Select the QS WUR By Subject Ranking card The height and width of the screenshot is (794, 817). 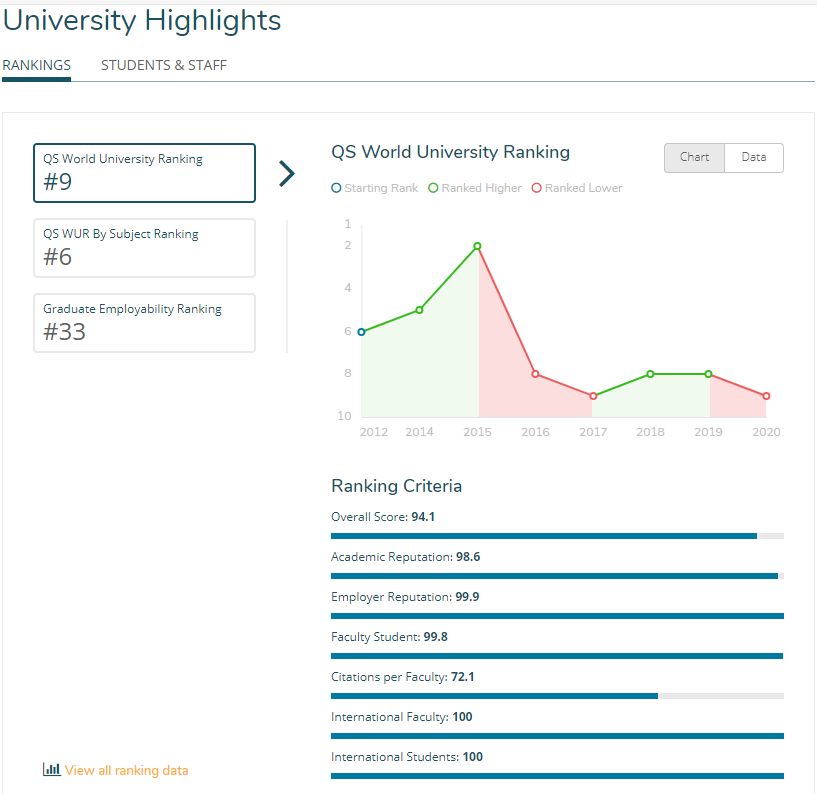(x=144, y=248)
